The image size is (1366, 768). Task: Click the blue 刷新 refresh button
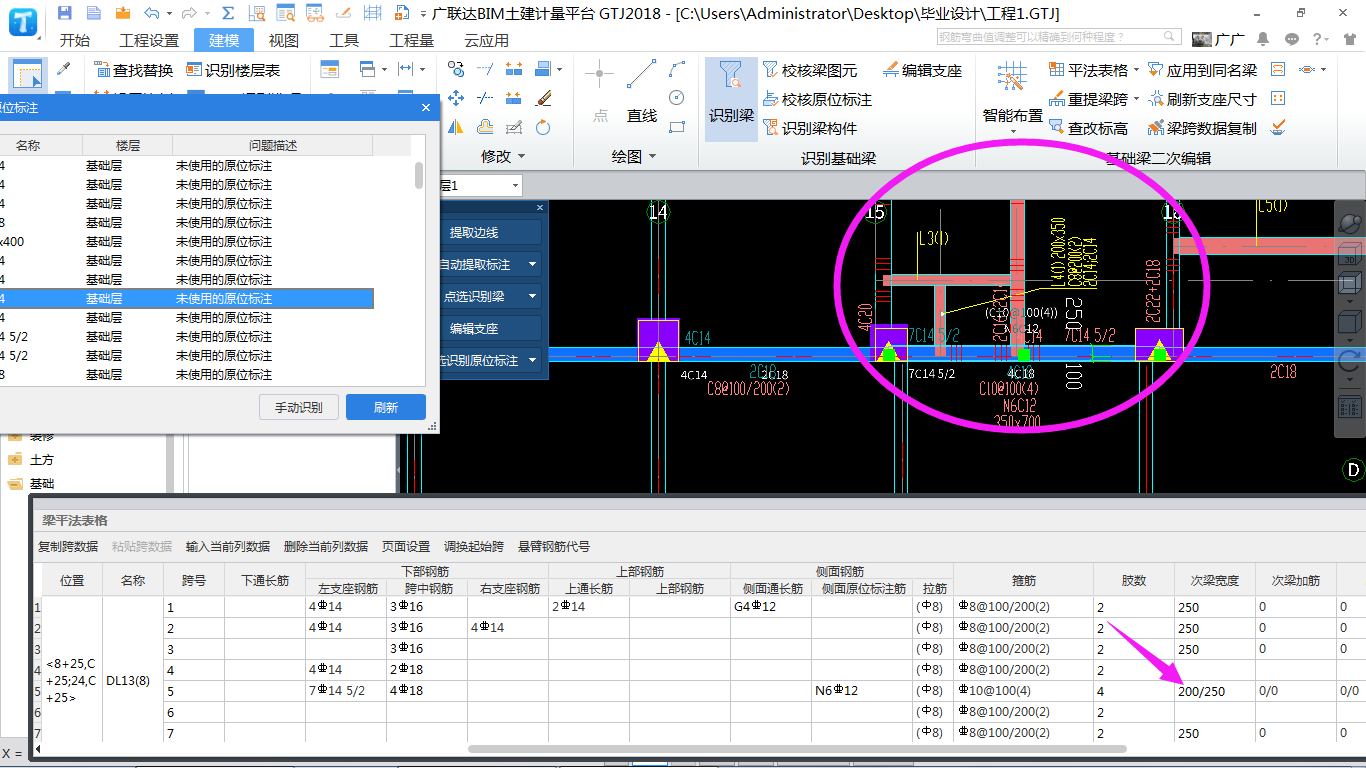pyautogui.click(x=386, y=407)
